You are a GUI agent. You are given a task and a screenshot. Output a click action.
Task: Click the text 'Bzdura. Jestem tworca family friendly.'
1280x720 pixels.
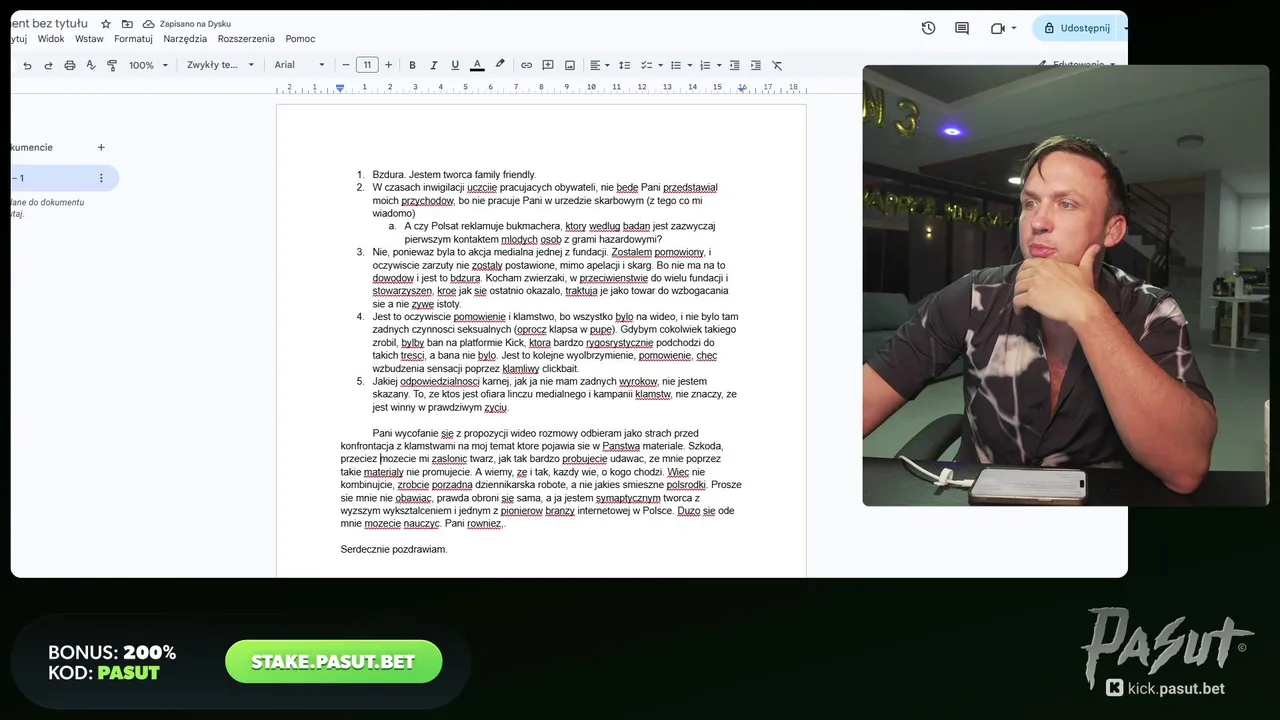(454, 174)
